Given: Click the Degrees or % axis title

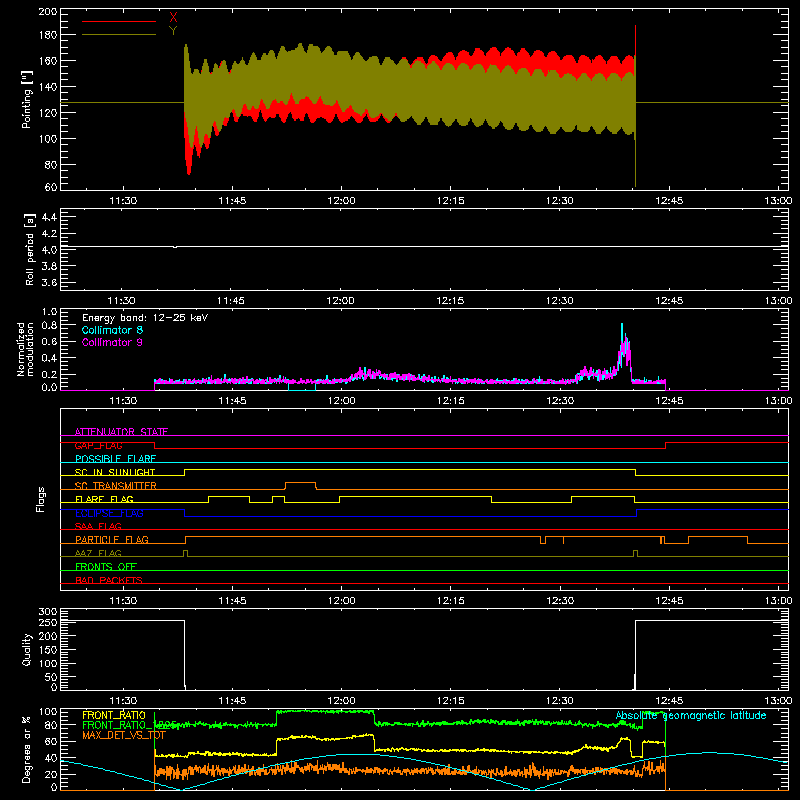Looking at the screenshot, I should [27, 750].
